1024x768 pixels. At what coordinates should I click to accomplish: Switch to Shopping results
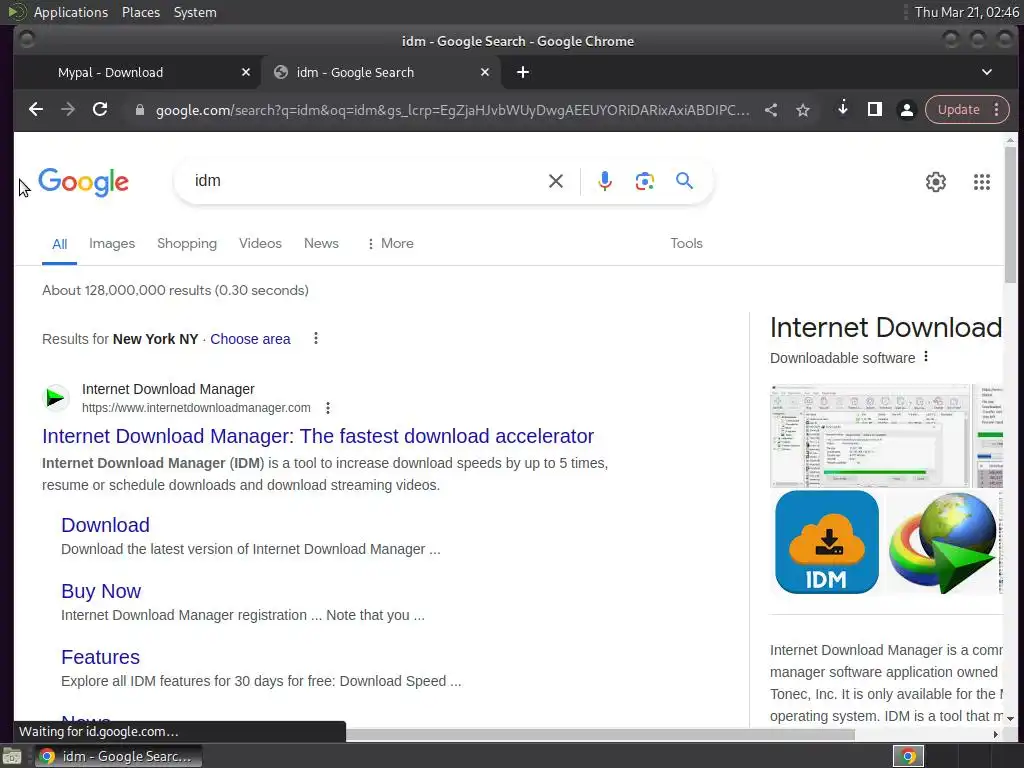point(187,244)
